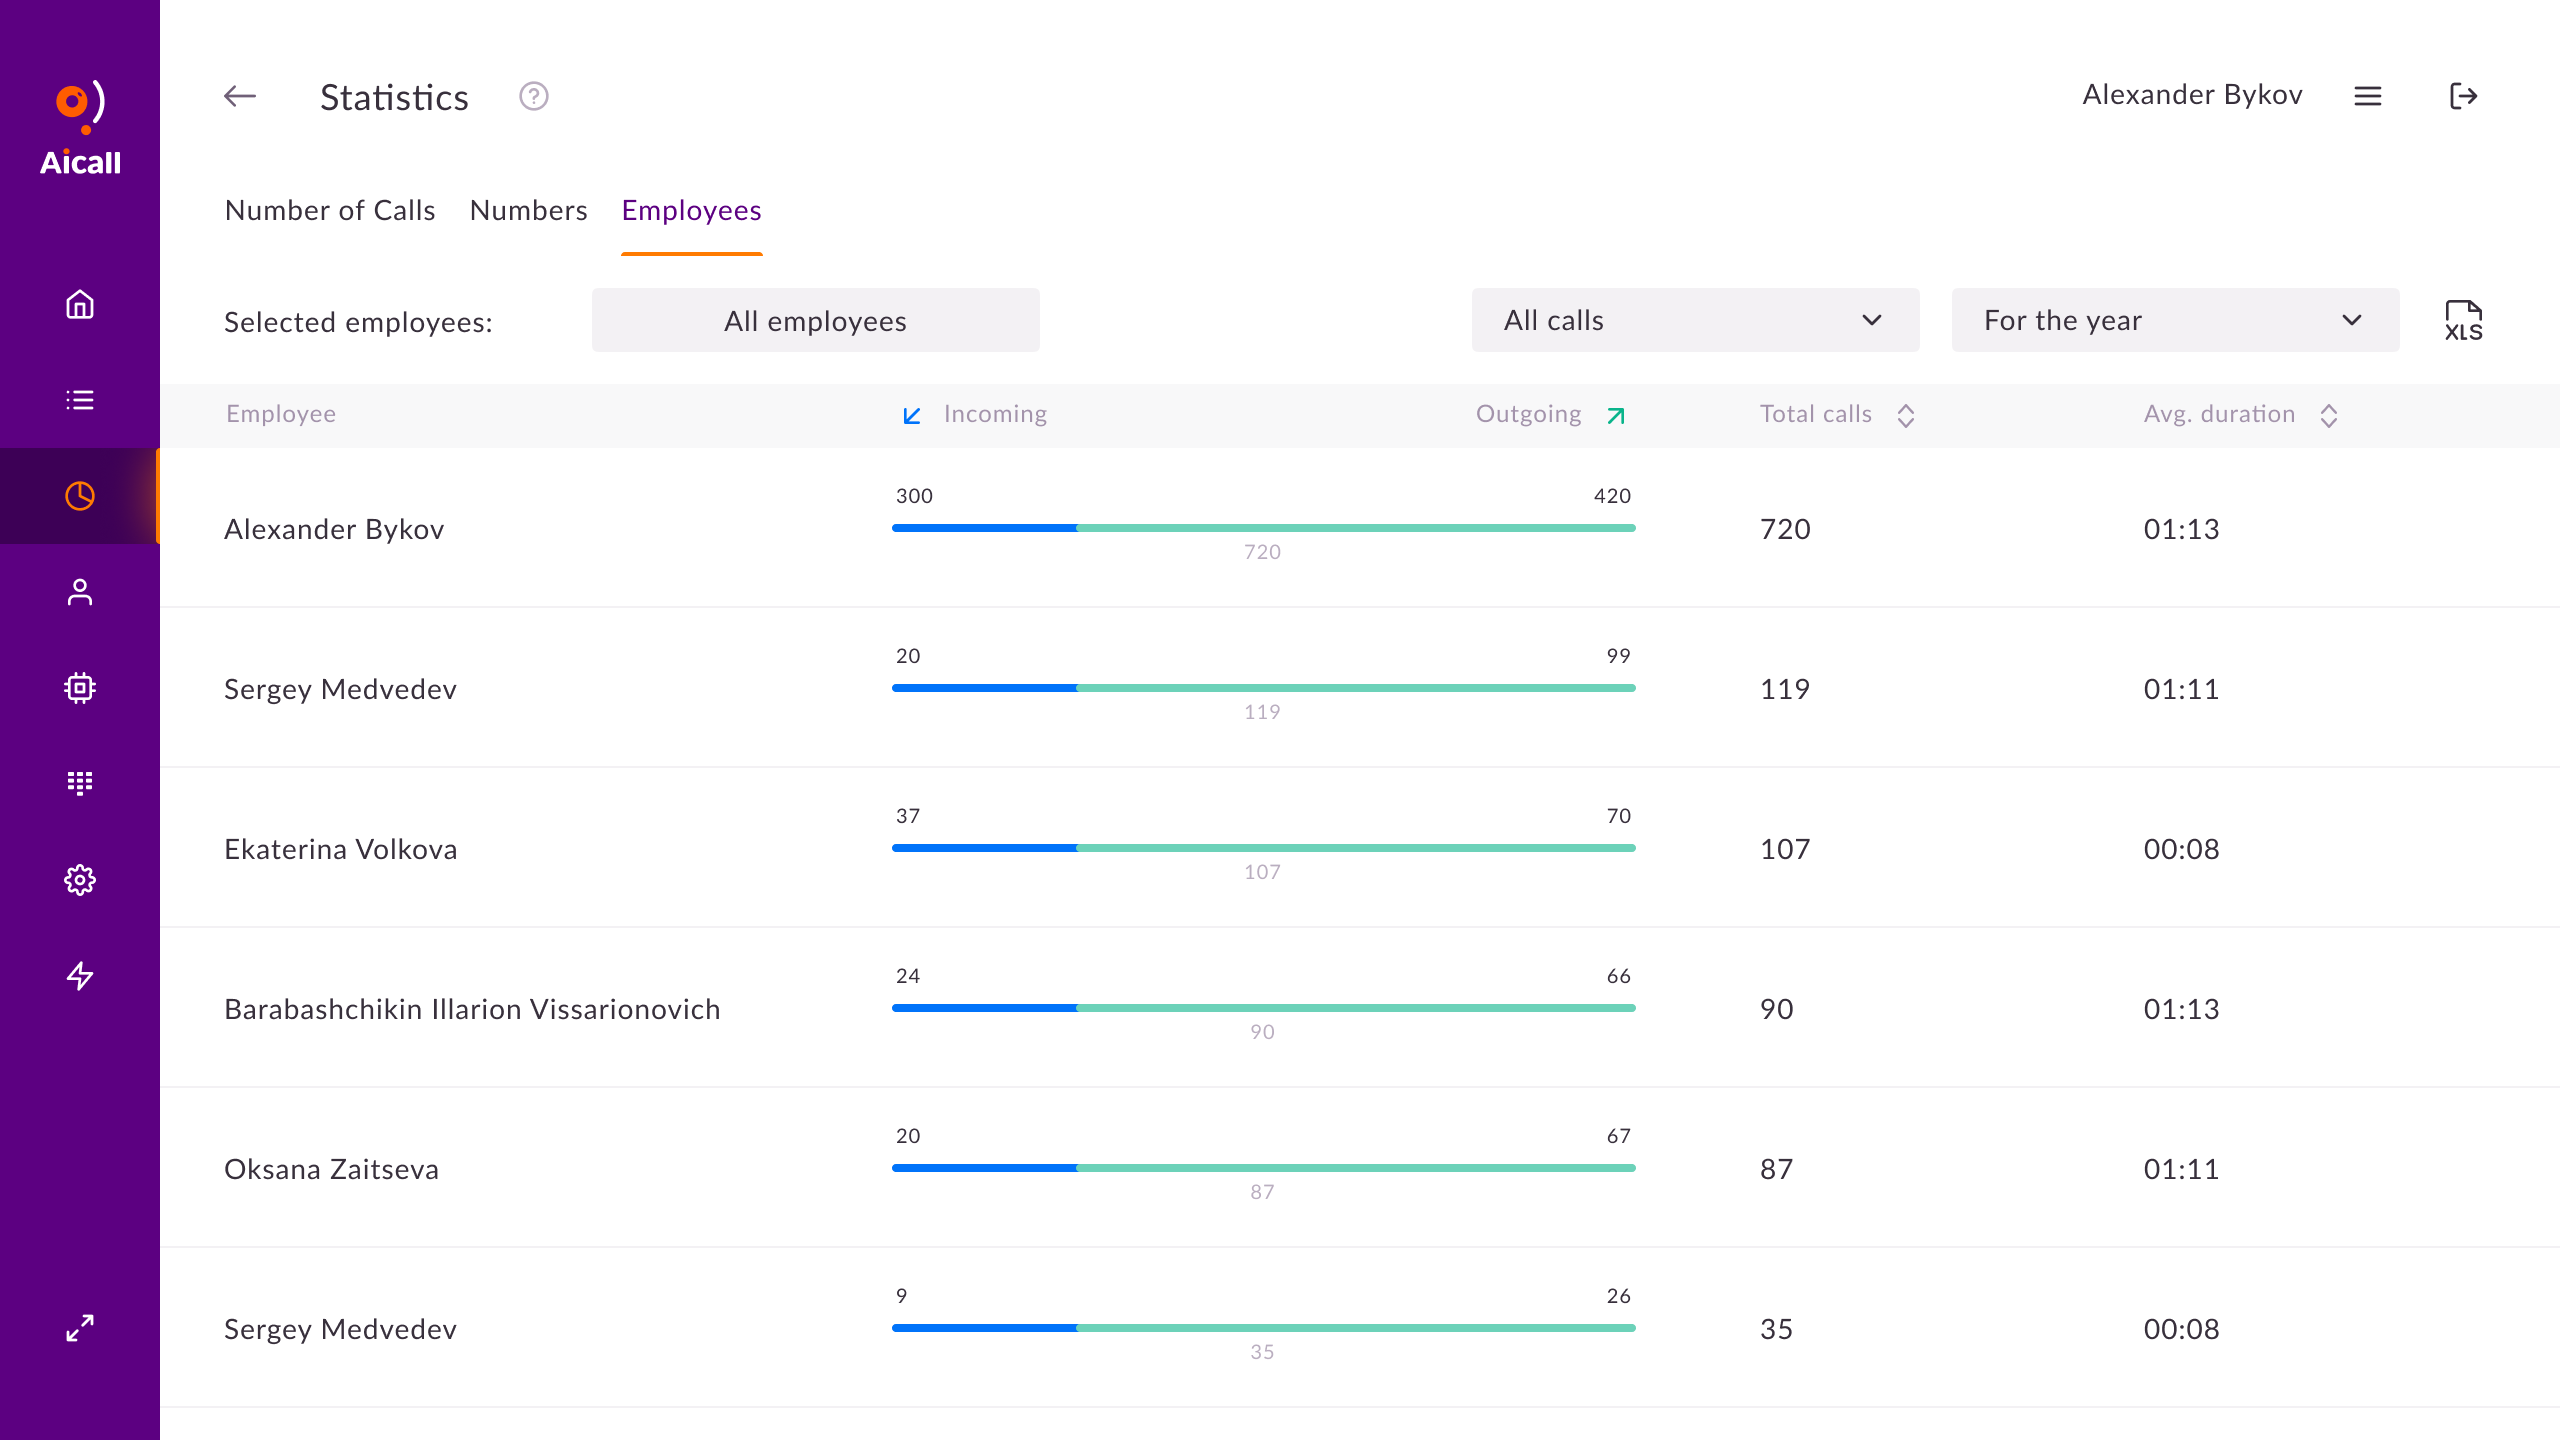
Task: Switch to the Number of Calls tab
Action: coord(330,210)
